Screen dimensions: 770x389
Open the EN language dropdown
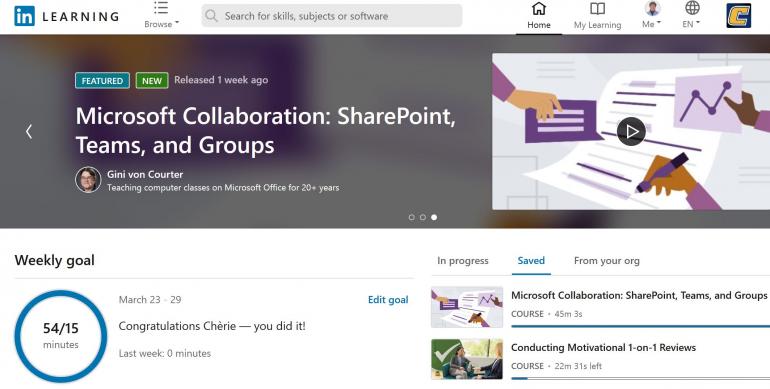click(x=691, y=15)
